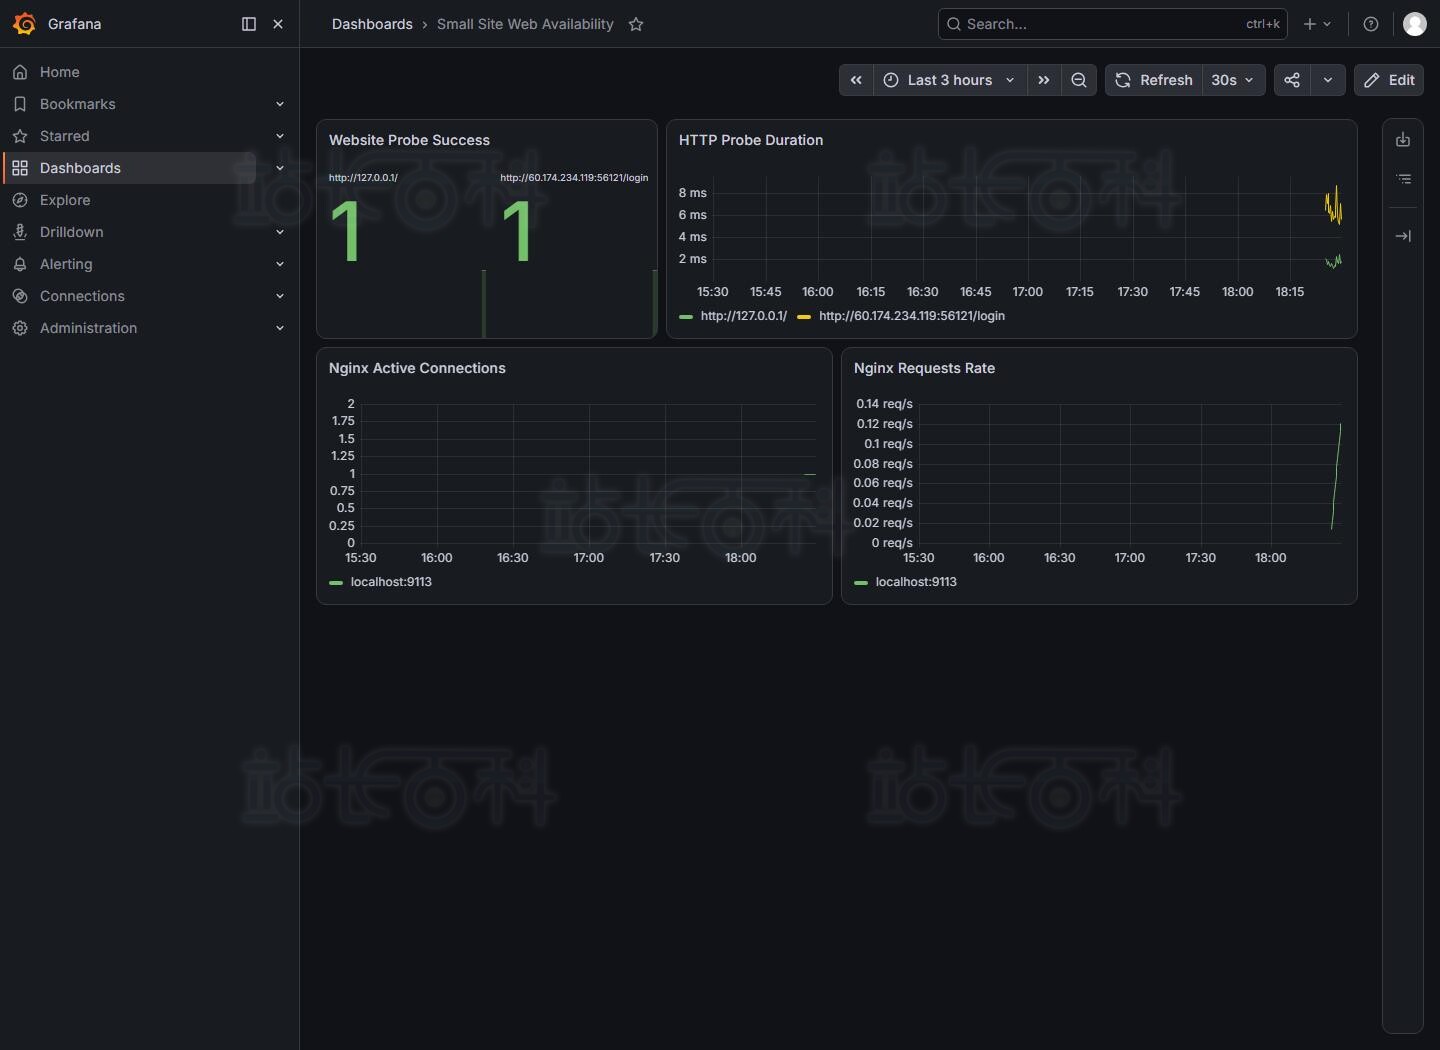Star this dashboard as favorite
Viewport: 1440px width, 1050px height.
click(636, 24)
